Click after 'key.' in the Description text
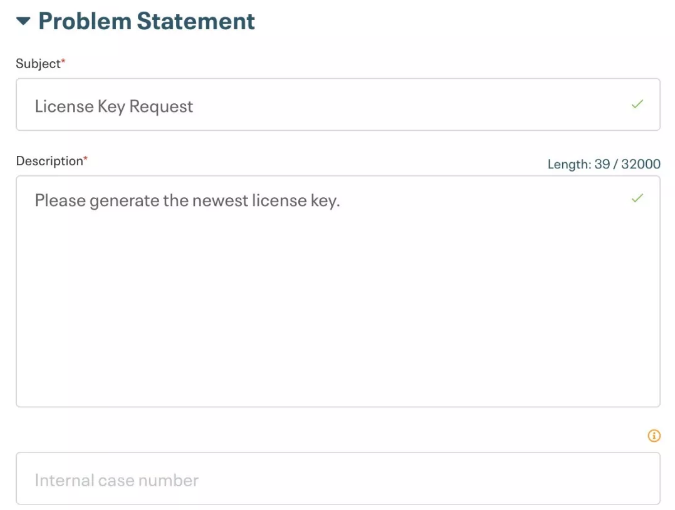Viewport: 675px width, 510px height. [341, 201]
